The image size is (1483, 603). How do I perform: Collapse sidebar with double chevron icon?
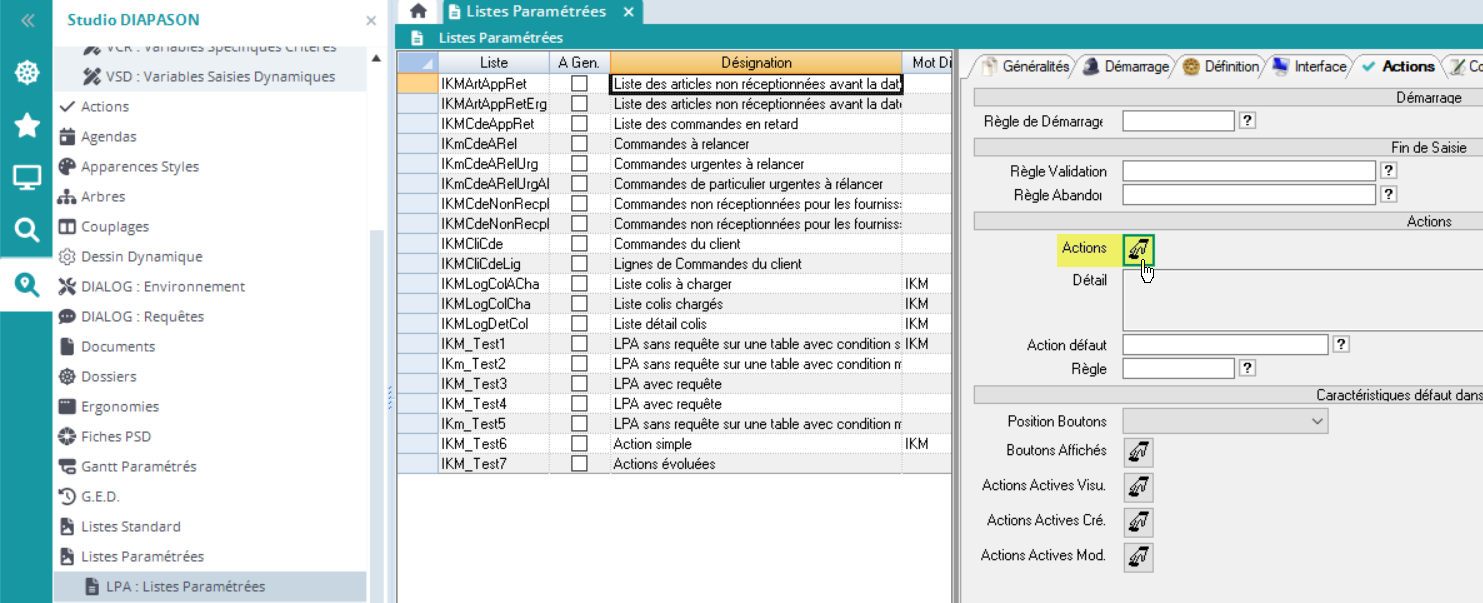[x=27, y=20]
